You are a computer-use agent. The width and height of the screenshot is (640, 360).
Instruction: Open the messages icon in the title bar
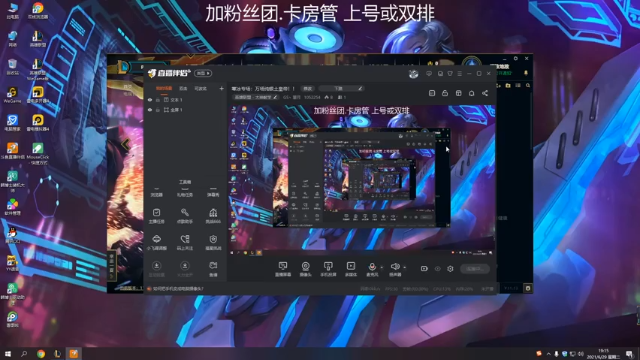point(429,73)
